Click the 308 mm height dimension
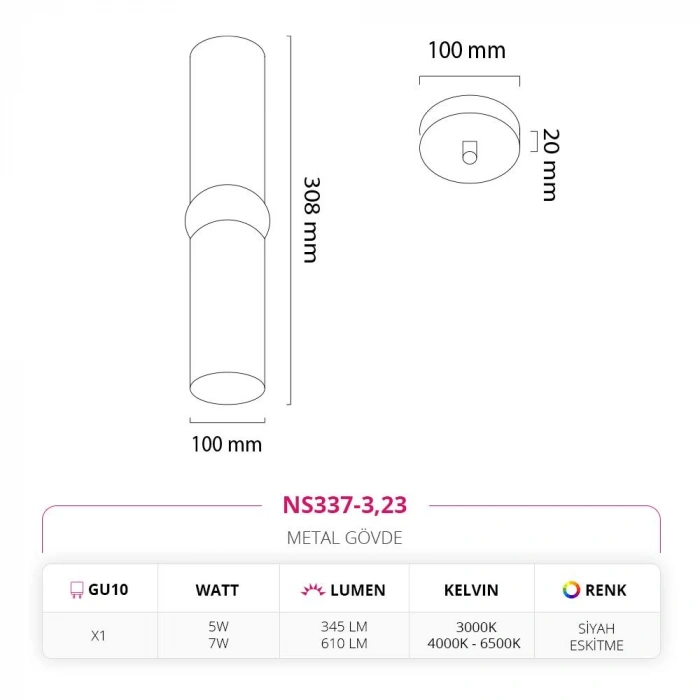Screen dimensions: 700x700 (x=311, y=220)
